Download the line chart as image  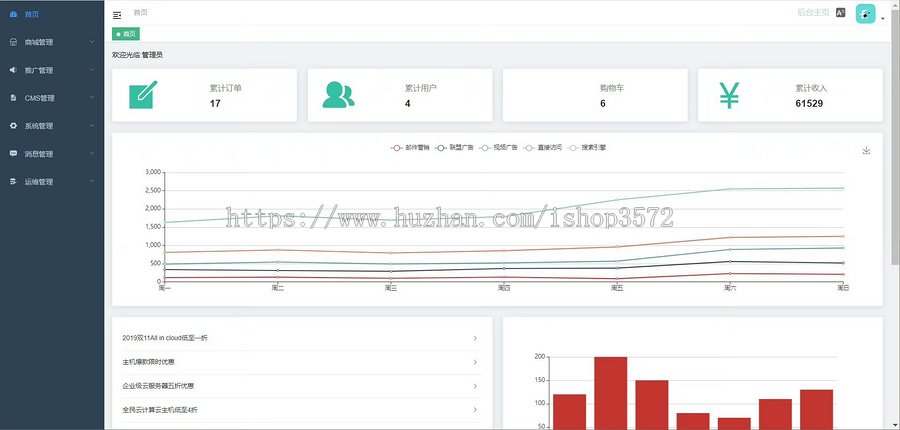point(867,150)
